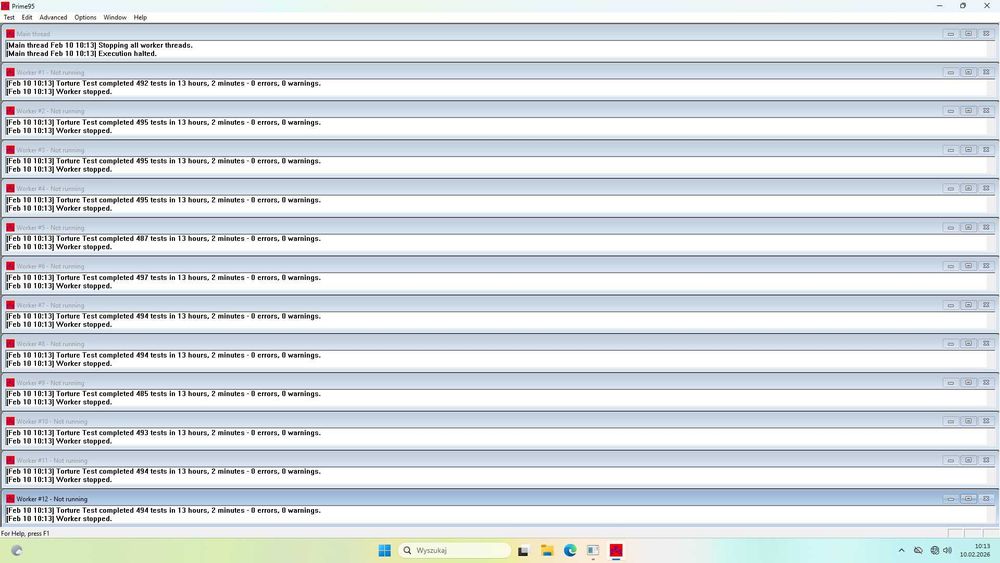This screenshot has width=1000, height=563.
Task: Open the Windows Start menu
Action: tap(385, 550)
